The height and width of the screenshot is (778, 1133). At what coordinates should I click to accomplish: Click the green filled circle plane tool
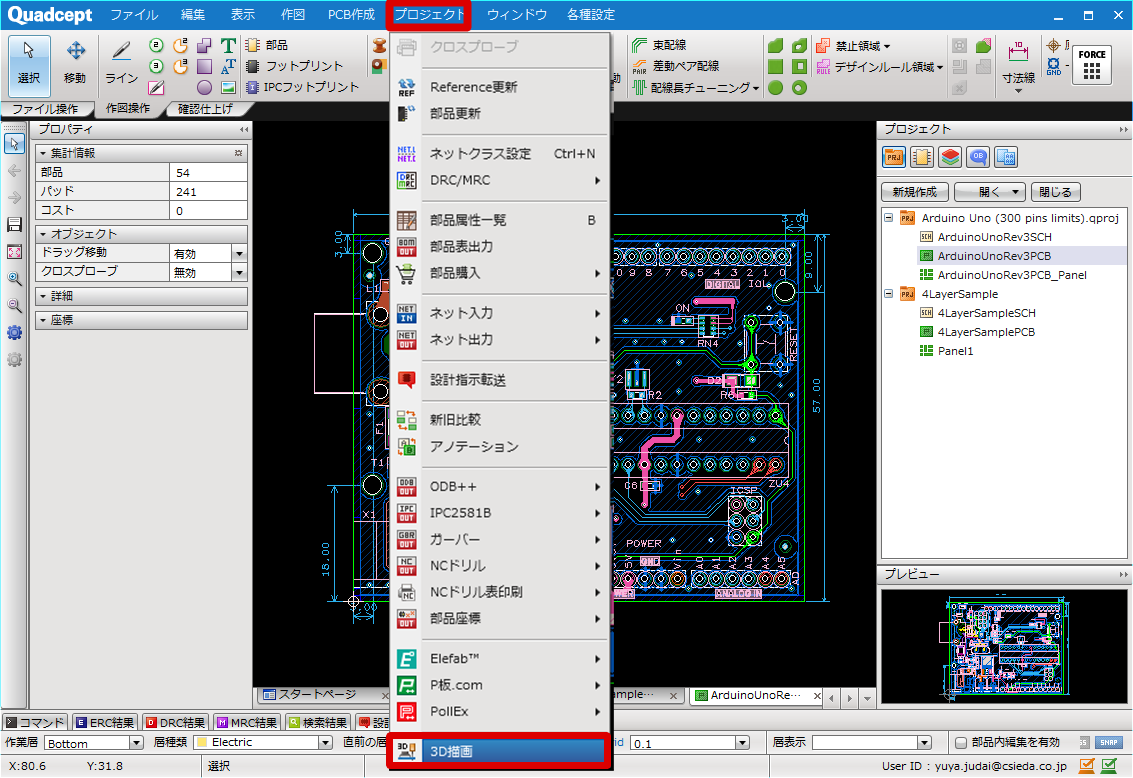[776, 88]
